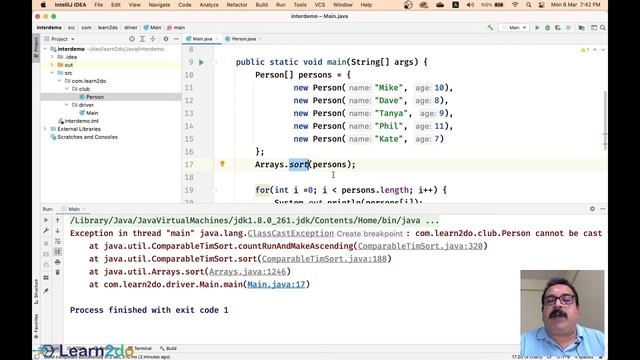Select Main class in project tree
The height and width of the screenshot is (360, 640).
point(92,113)
